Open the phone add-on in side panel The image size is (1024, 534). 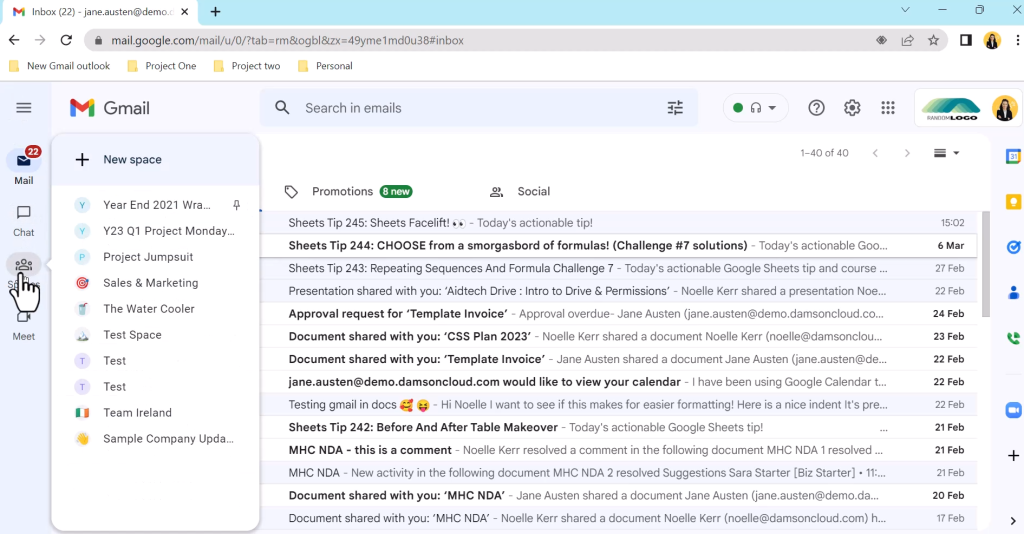point(1013,338)
